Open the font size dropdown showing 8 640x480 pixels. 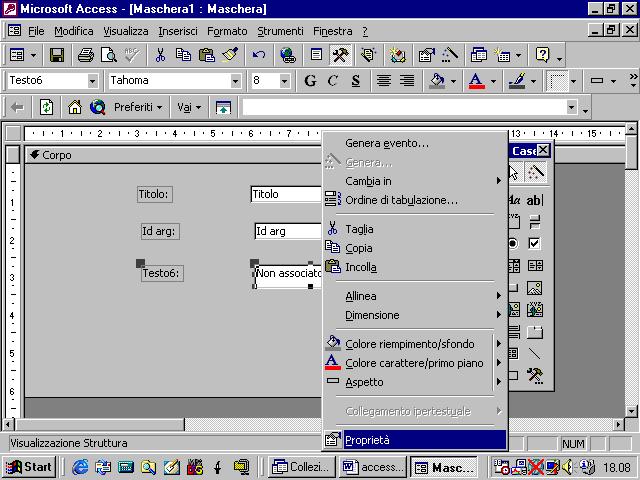[284, 81]
